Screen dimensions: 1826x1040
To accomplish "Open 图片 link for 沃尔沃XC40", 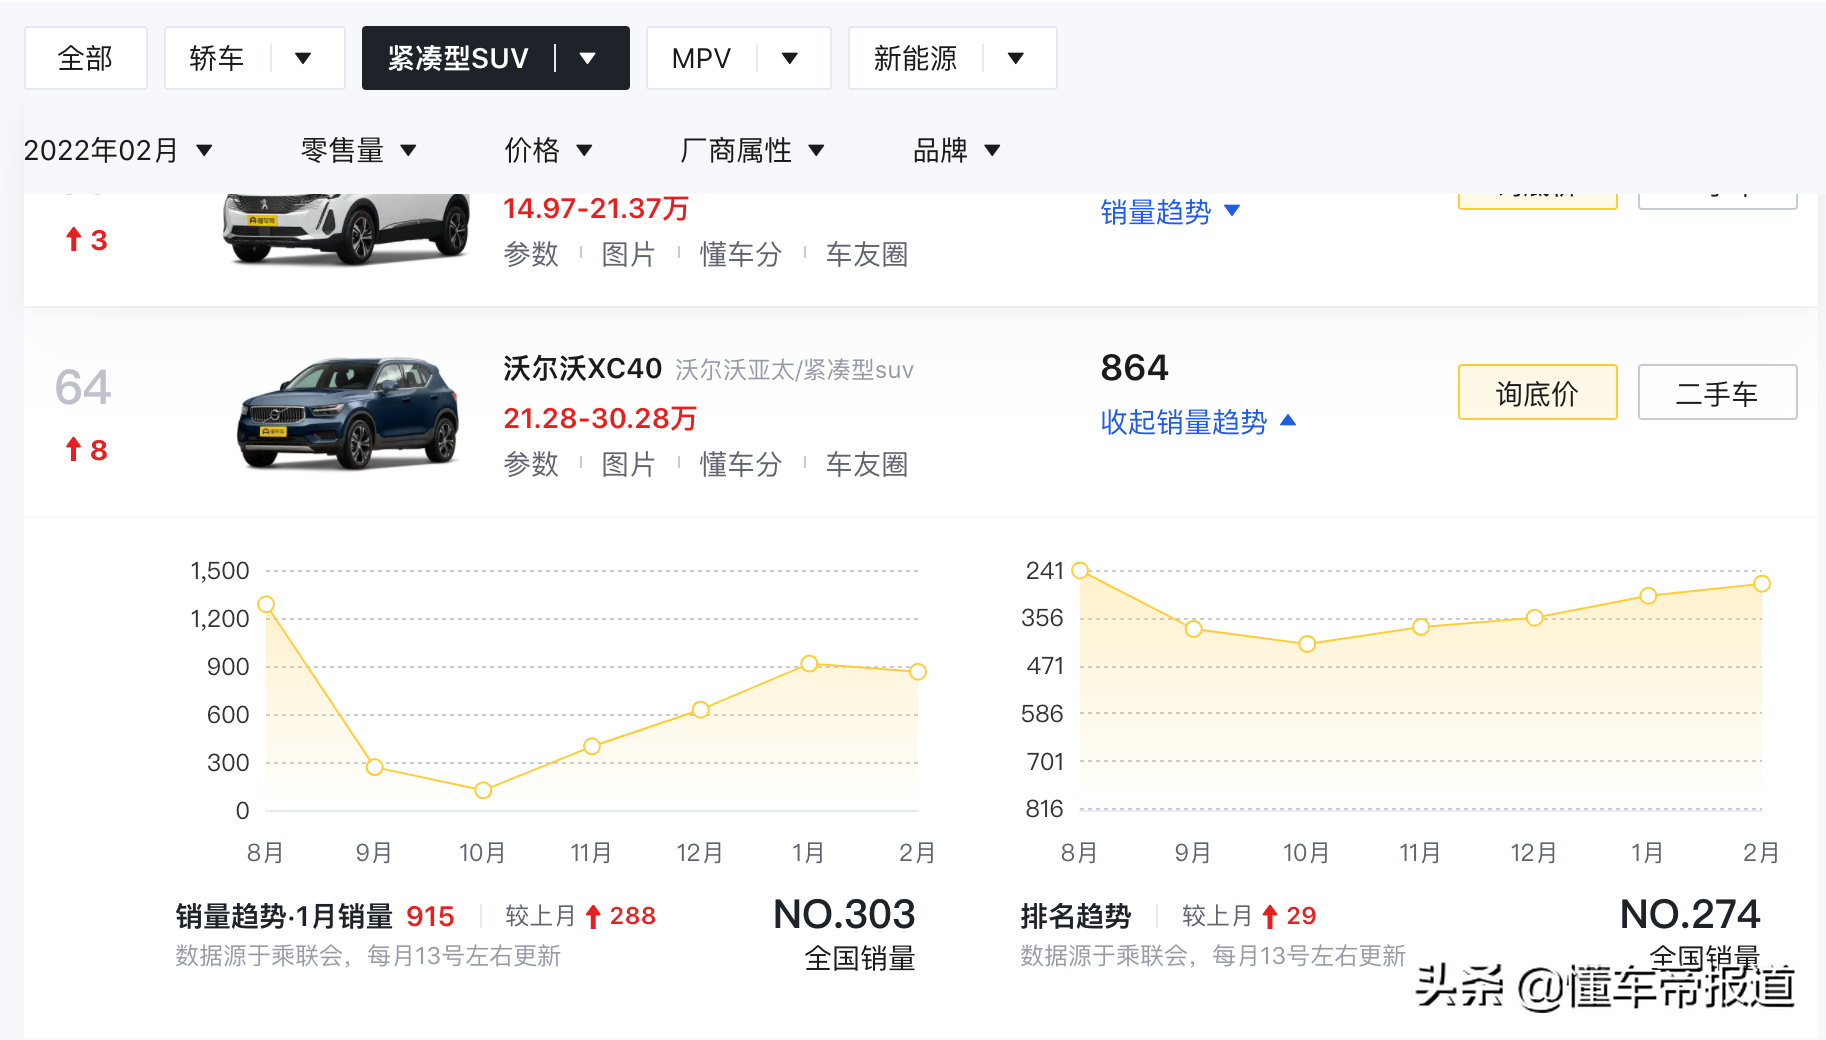I will click(628, 464).
